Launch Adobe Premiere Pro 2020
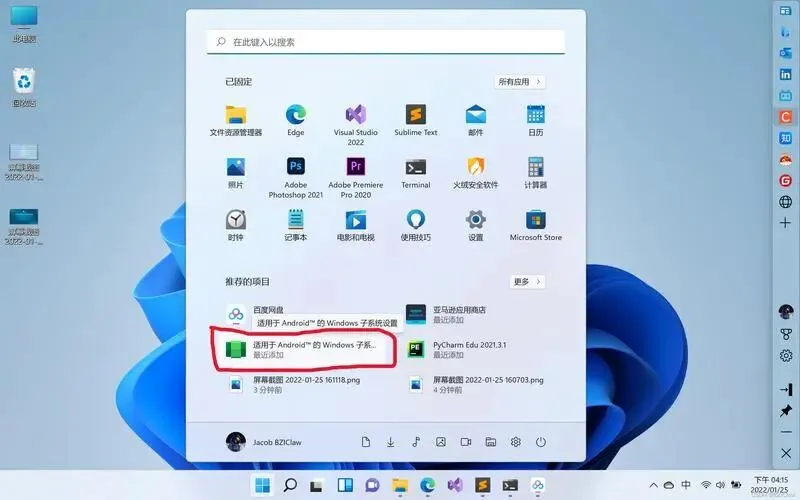 [356, 178]
